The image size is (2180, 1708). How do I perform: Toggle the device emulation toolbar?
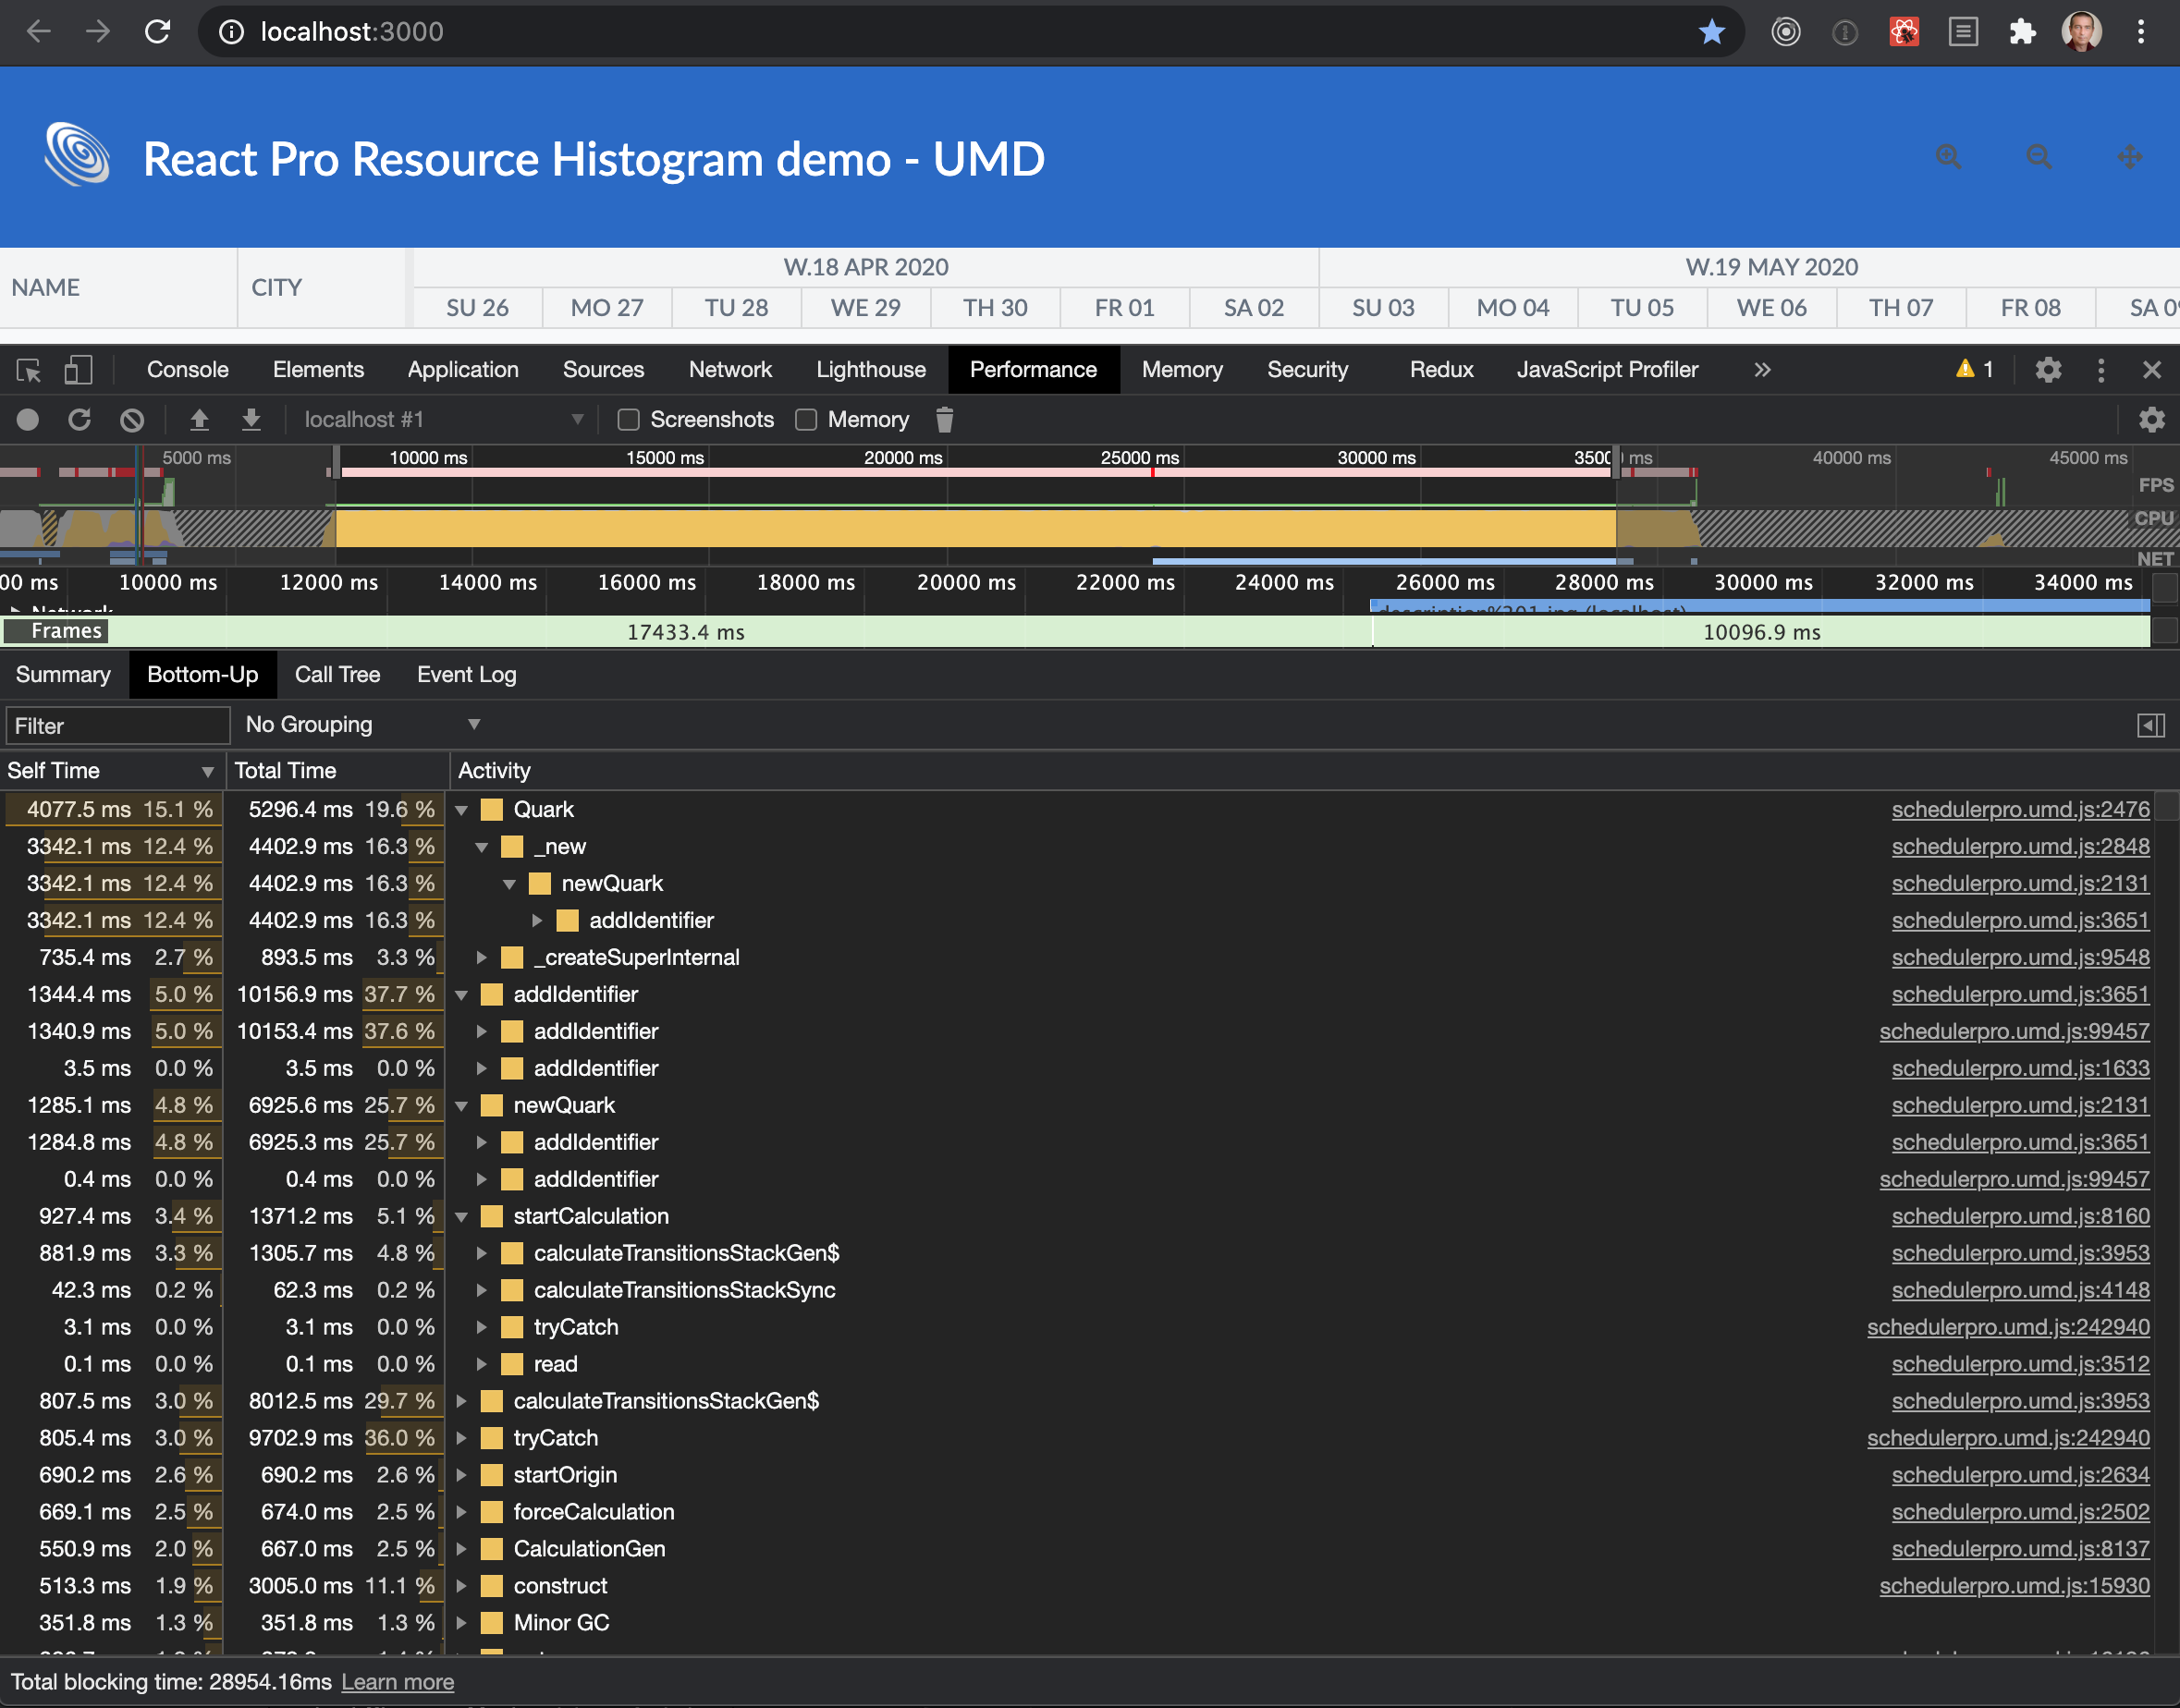(x=79, y=369)
